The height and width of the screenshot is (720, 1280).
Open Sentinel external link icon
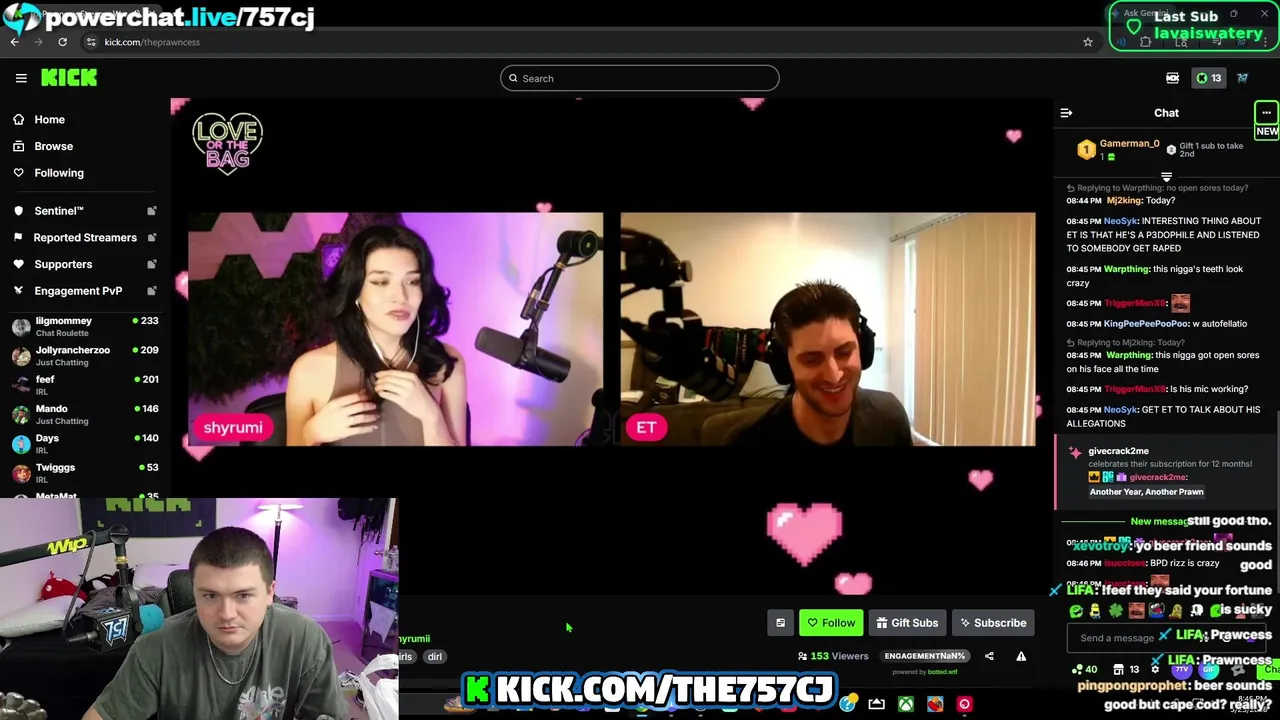click(x=152, y=211)
